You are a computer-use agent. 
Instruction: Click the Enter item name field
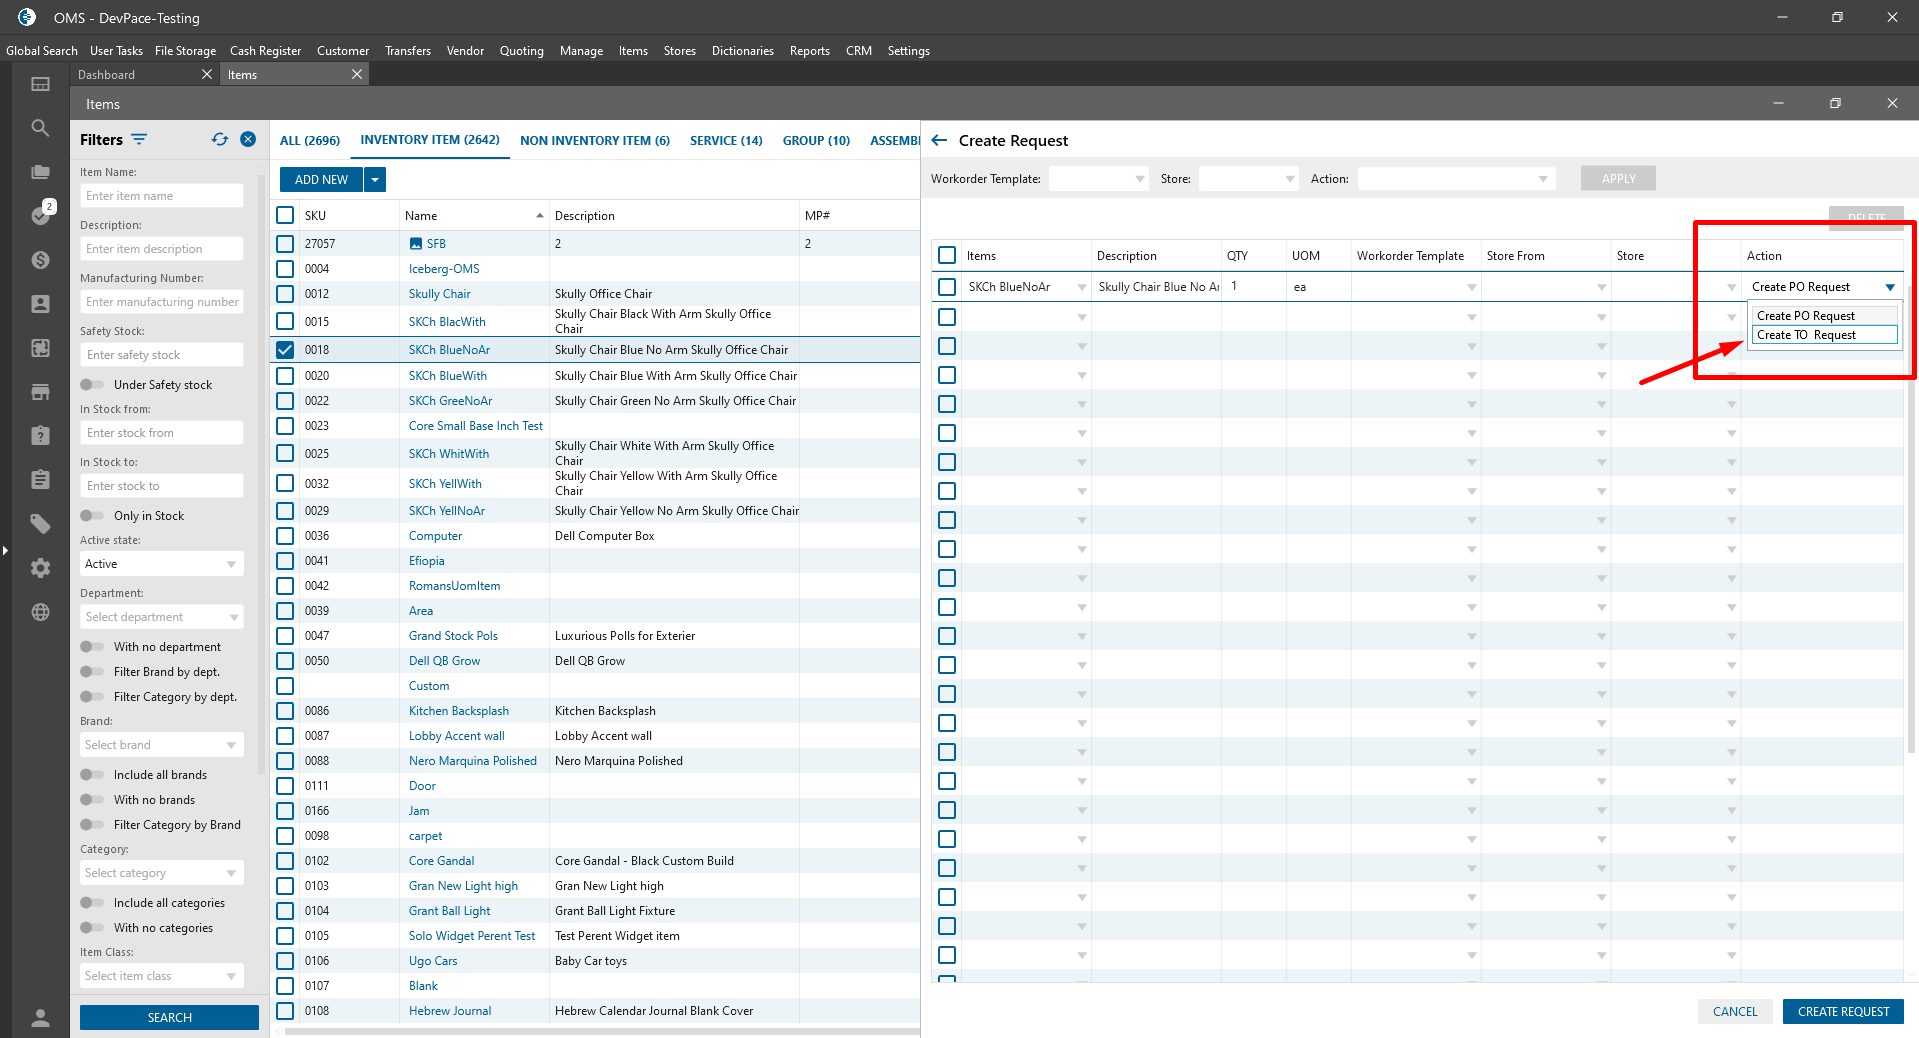pos(162,196)
